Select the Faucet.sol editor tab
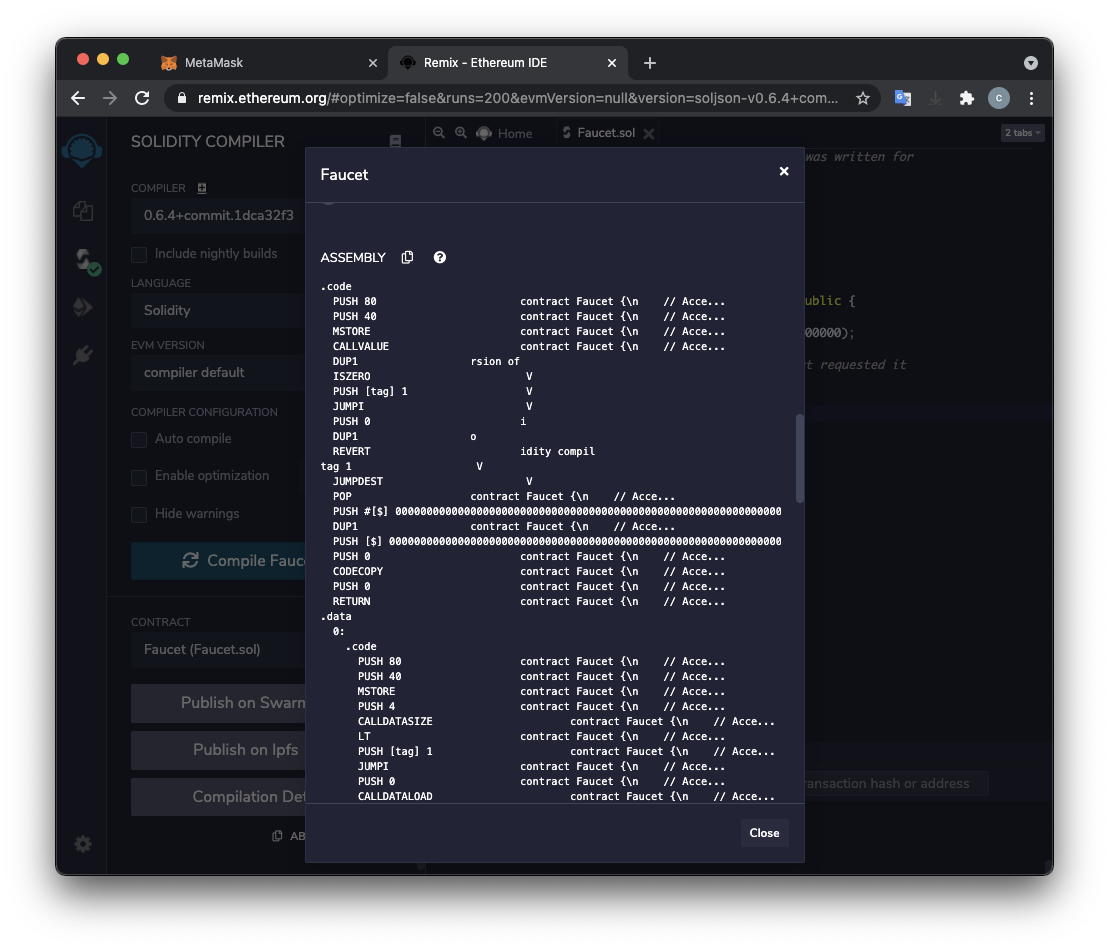 [x=605, y=133]
